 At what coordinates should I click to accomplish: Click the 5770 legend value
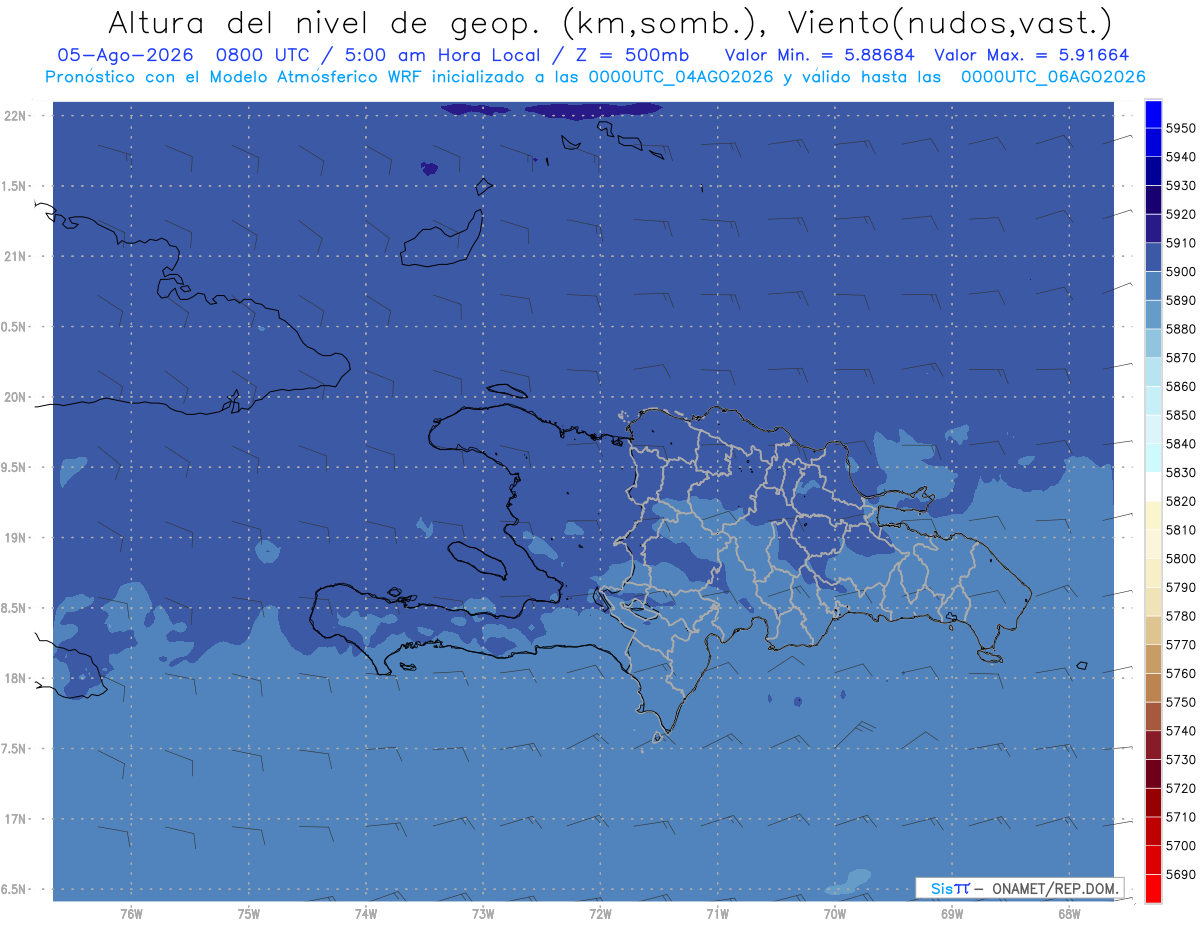1181,645
